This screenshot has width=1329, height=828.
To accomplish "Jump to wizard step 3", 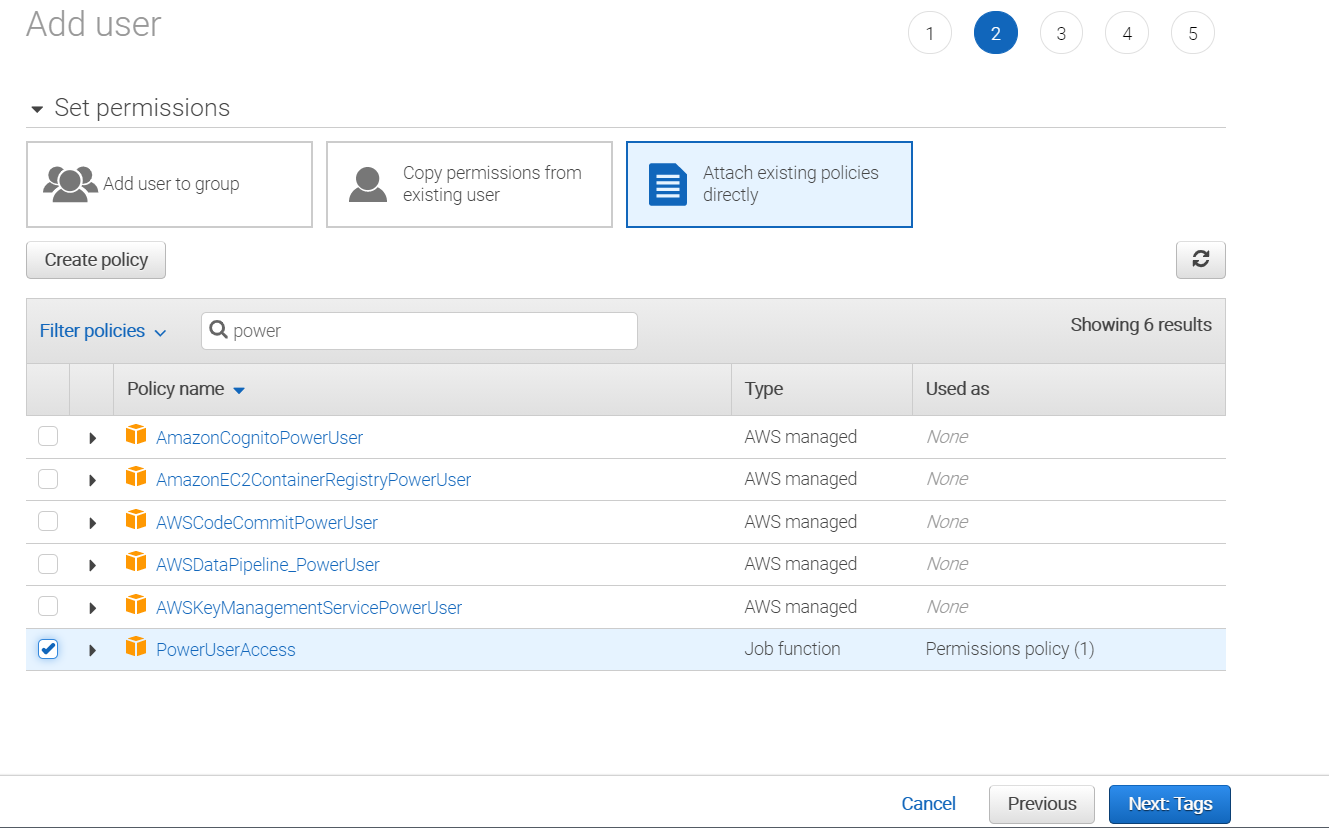I will point(1061,33).
